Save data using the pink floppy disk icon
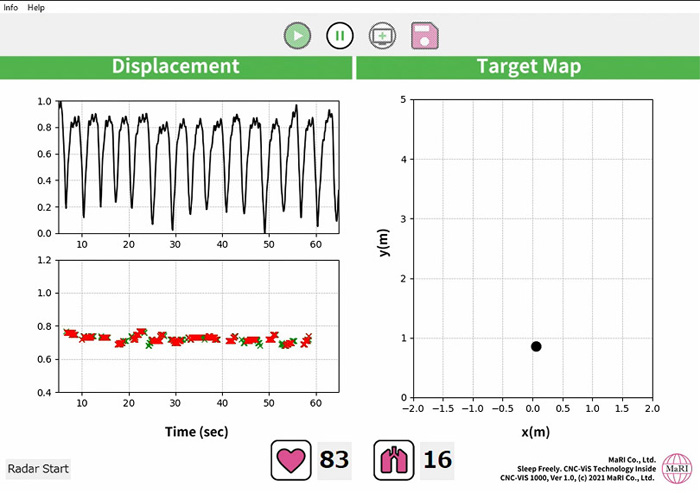 pos(425,36)
